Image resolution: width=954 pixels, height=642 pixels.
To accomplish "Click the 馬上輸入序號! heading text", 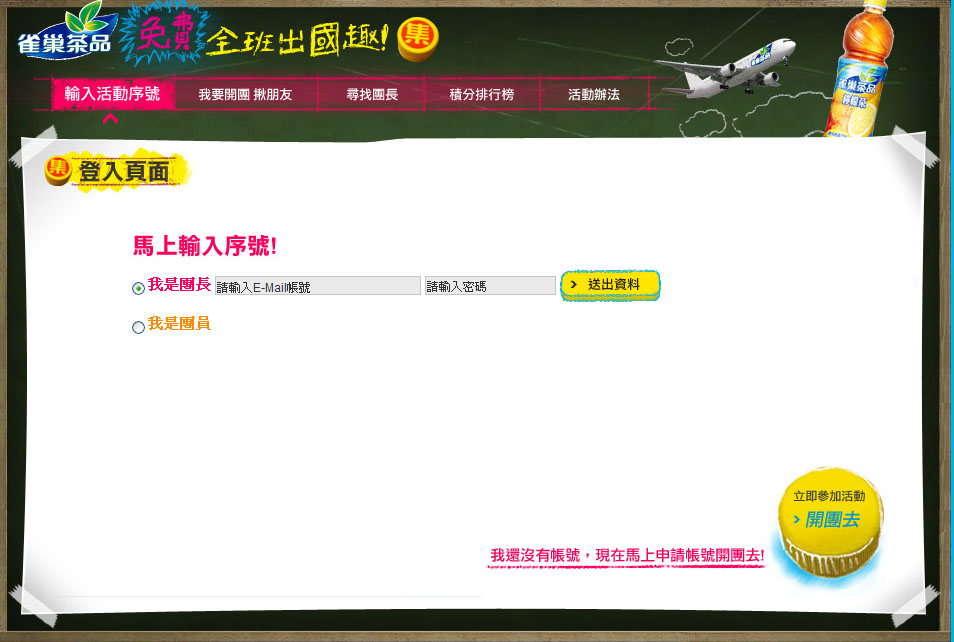I will (204, 246).
